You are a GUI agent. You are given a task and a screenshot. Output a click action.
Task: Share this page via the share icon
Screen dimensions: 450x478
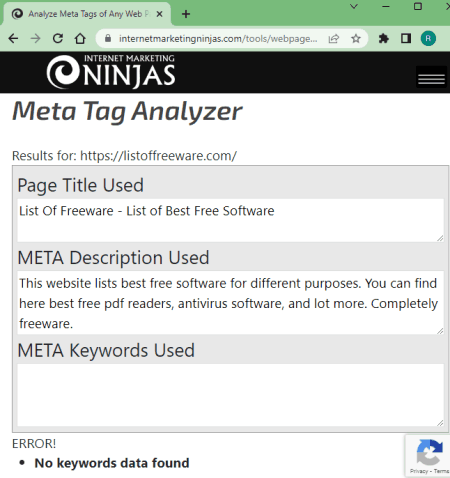tap(334, 39)
